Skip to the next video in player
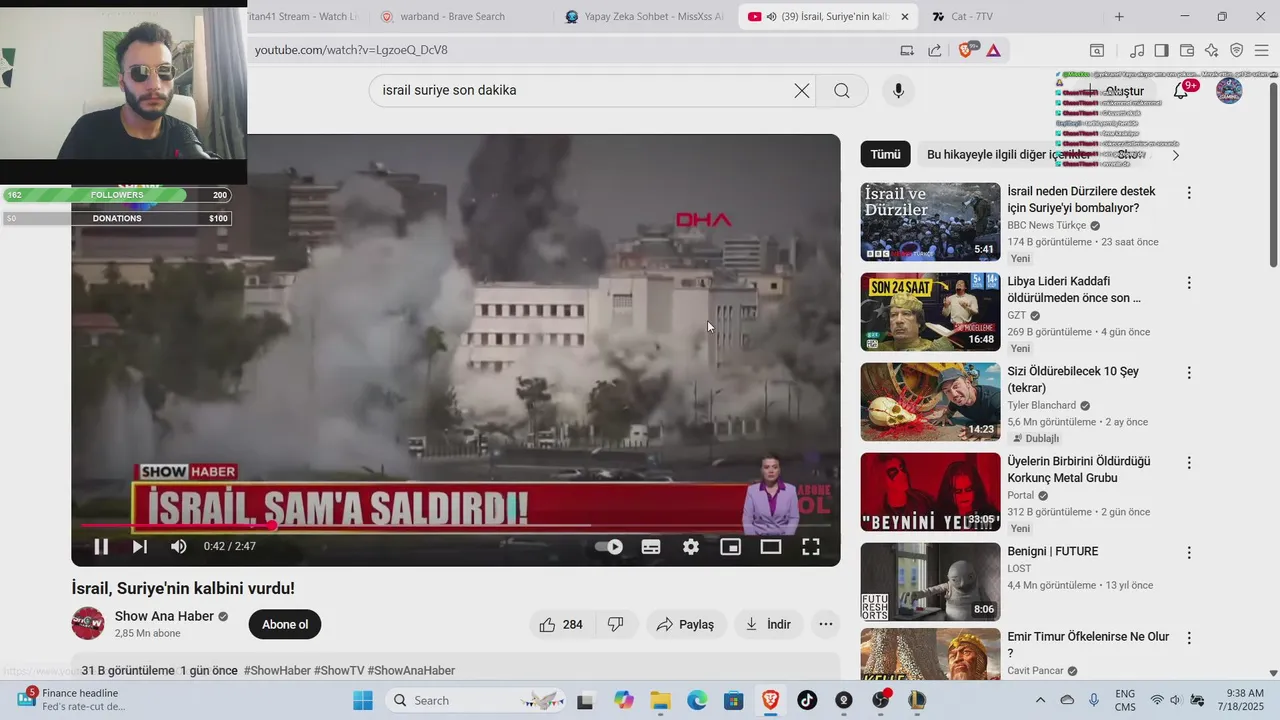1280x720 pixels. 140,546
